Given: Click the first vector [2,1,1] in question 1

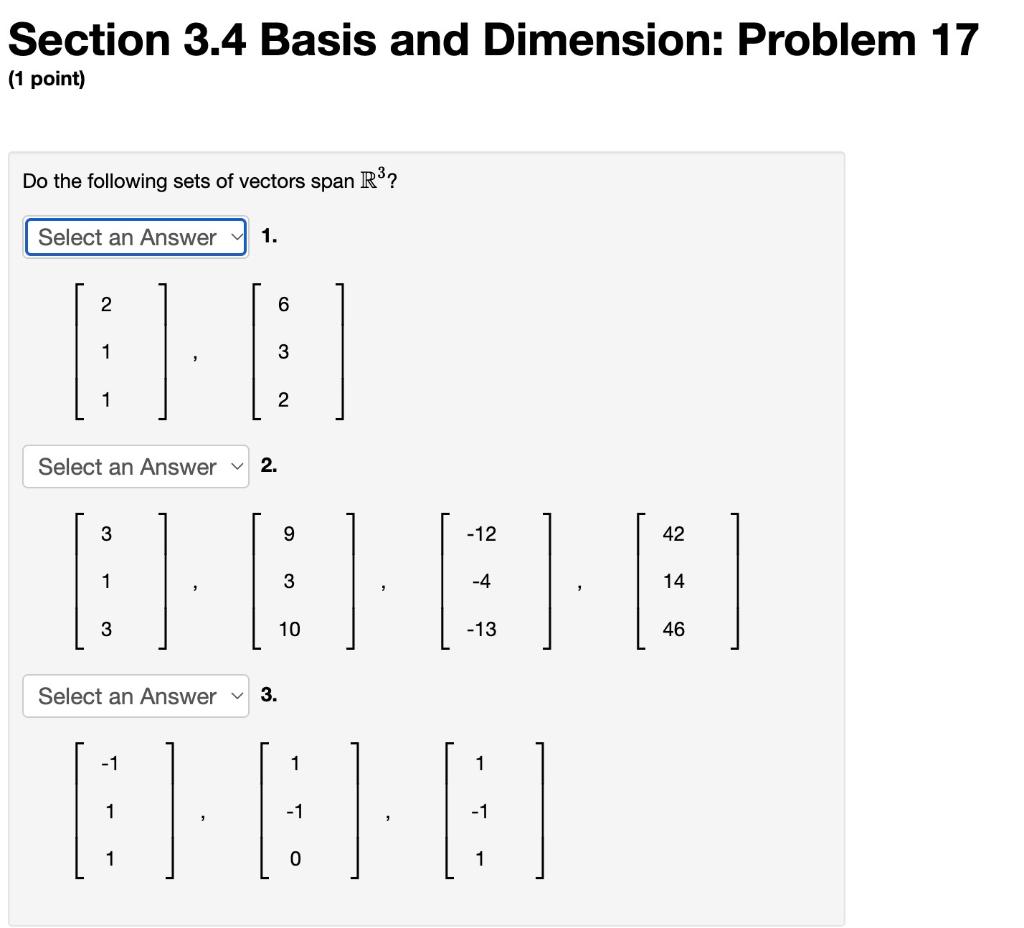Looking at the screenshot, I should coord(120,351).
